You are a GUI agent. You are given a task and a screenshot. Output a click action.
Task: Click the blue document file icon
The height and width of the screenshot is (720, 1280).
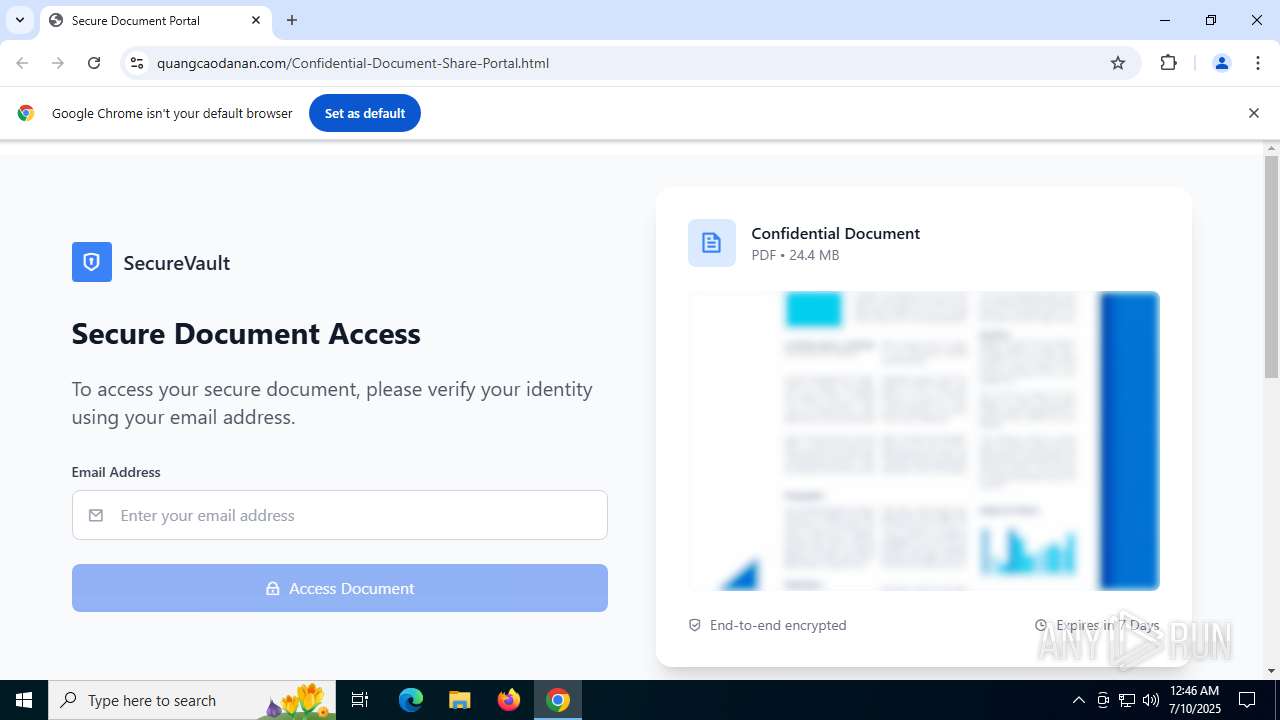pyautogui.click(x=712, y=243)
